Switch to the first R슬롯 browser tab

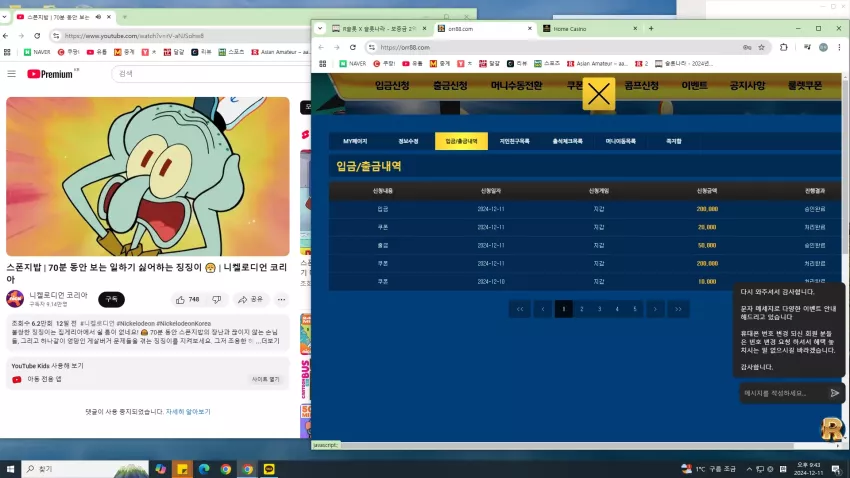379,29
